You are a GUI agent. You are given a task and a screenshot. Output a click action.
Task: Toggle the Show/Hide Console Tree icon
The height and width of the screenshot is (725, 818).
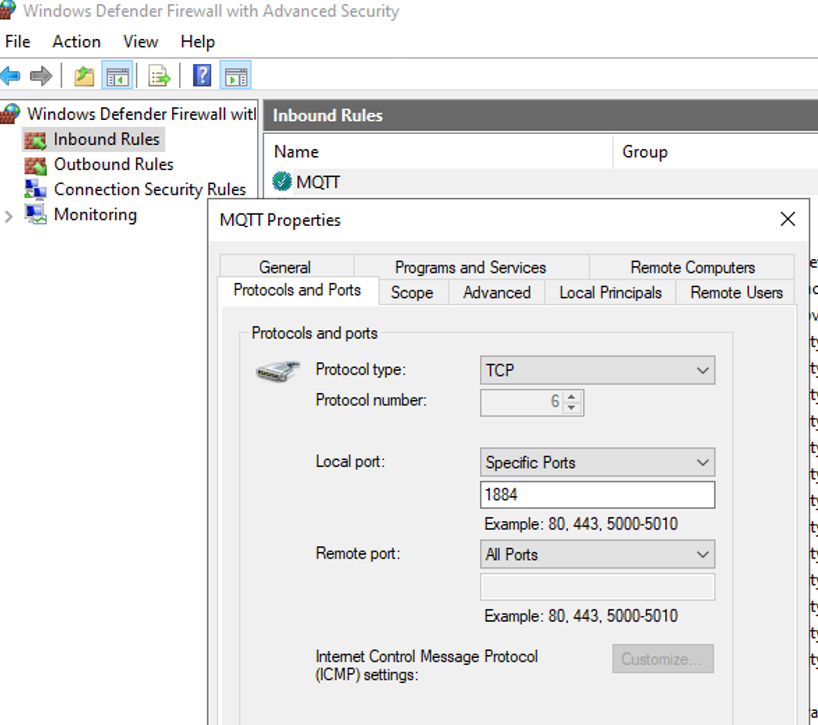(117, 76)
